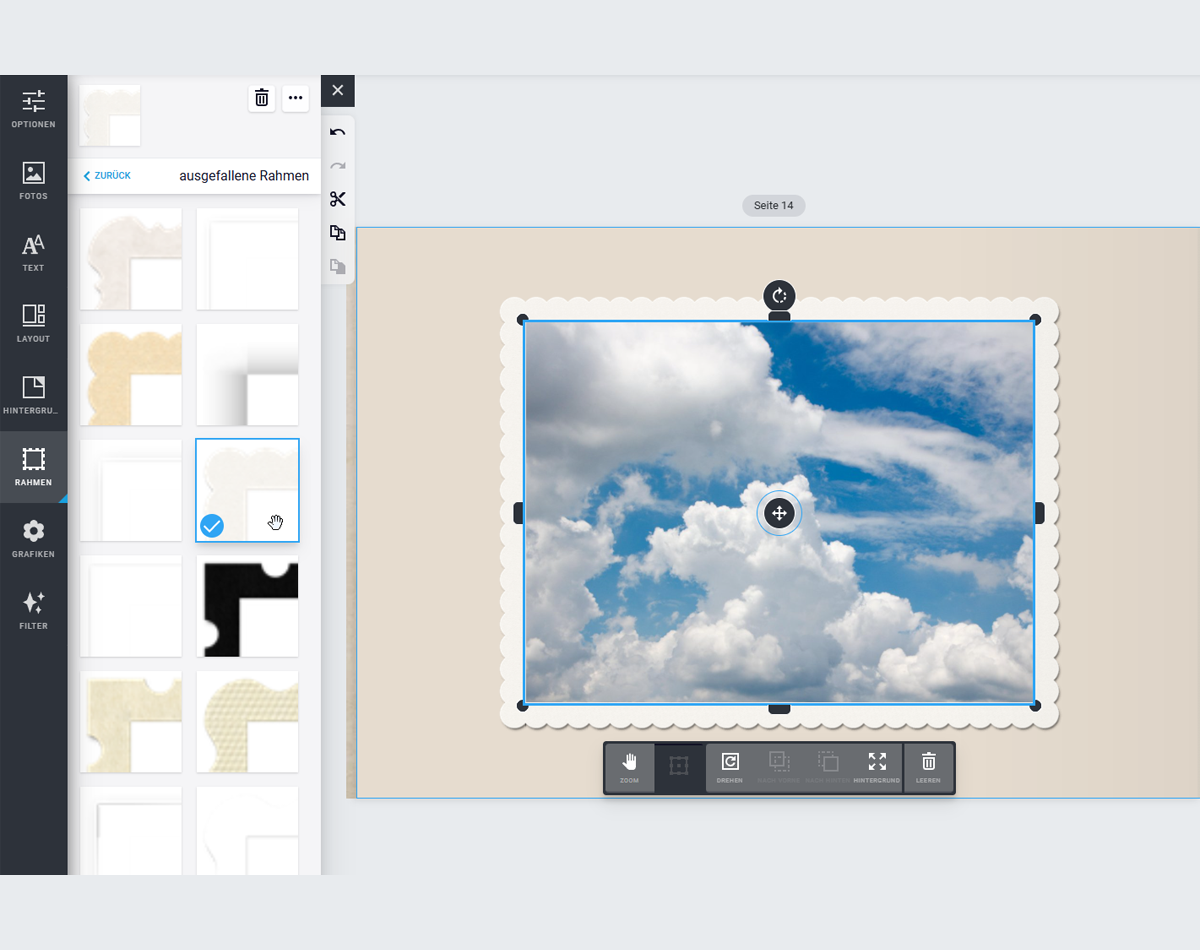Image resolution: width=1200 pixels, height=950 pixels.
Task: Click the redo arrow
Action: coord(338,166)
